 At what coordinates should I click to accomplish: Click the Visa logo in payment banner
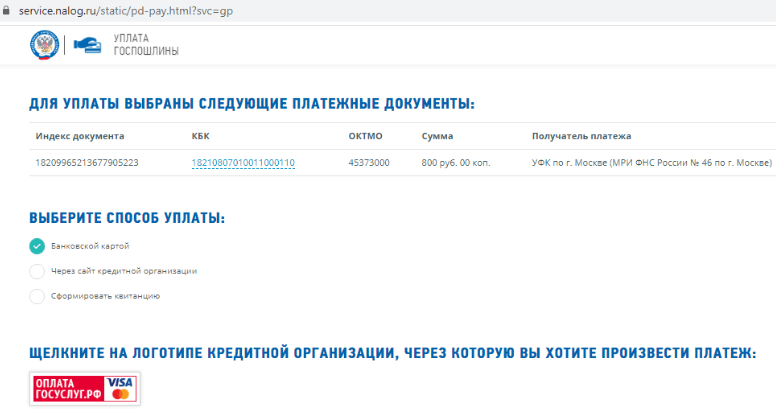121,382
